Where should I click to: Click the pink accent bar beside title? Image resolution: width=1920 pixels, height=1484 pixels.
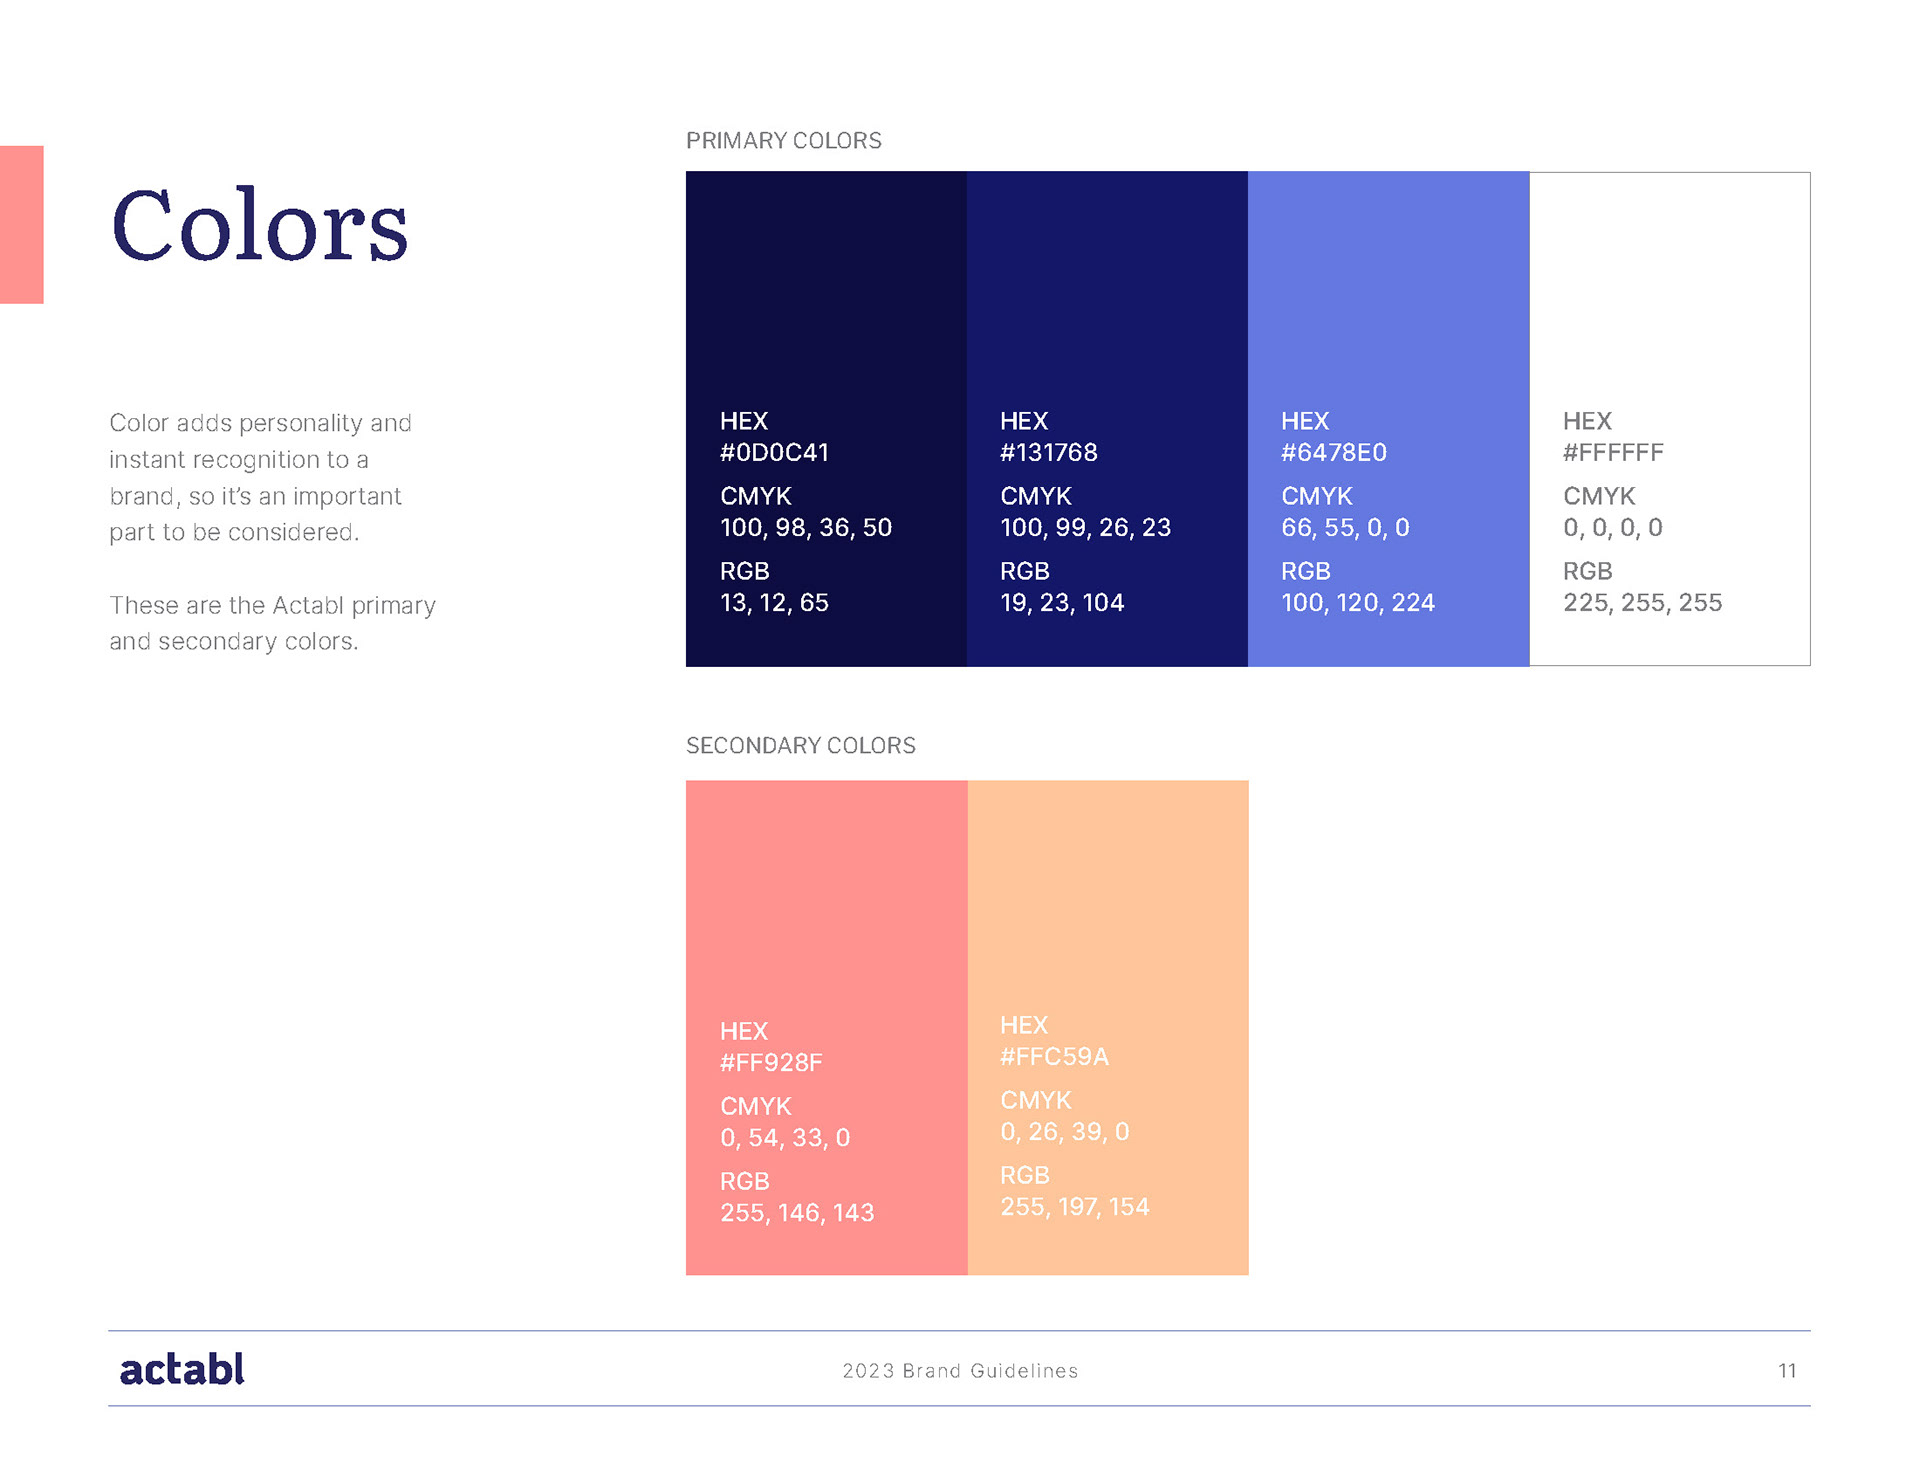pos(21,224)
